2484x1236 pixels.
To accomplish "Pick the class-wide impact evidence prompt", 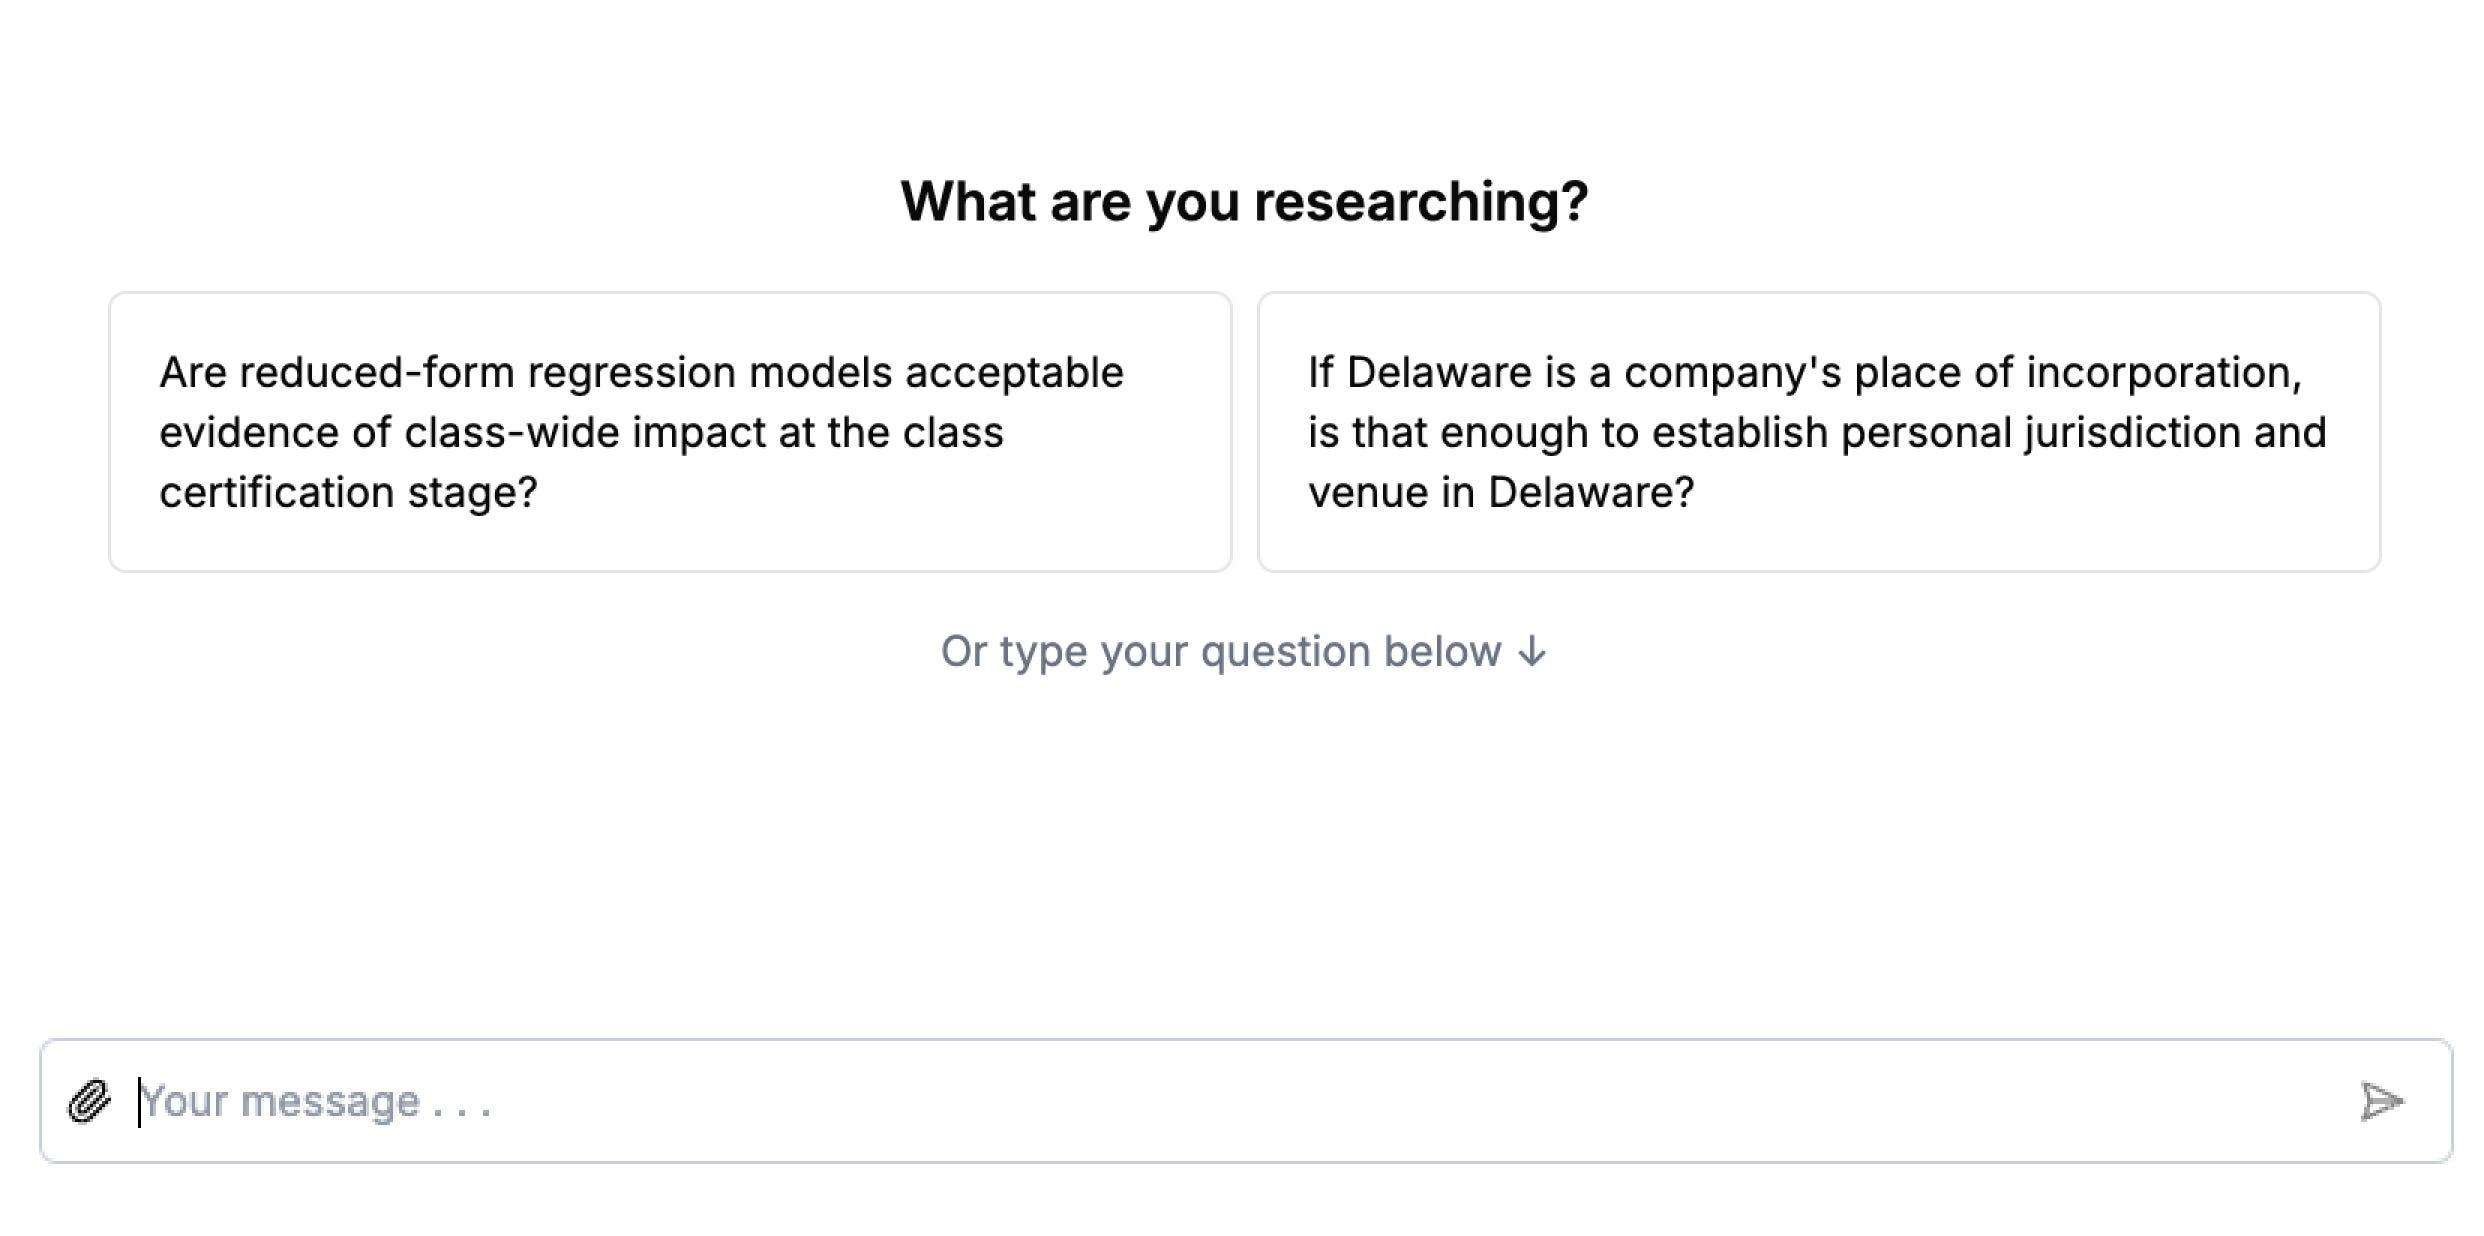I will [x=670, y=432].
